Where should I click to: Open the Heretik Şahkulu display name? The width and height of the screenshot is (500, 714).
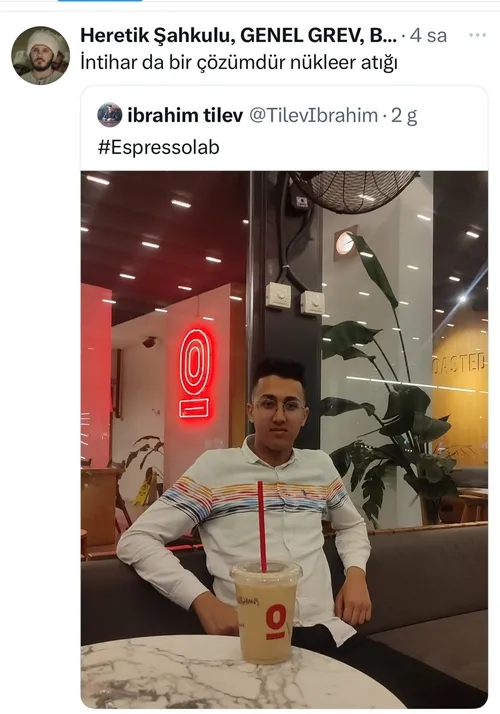pyautogui.click(x=238, y=35)
